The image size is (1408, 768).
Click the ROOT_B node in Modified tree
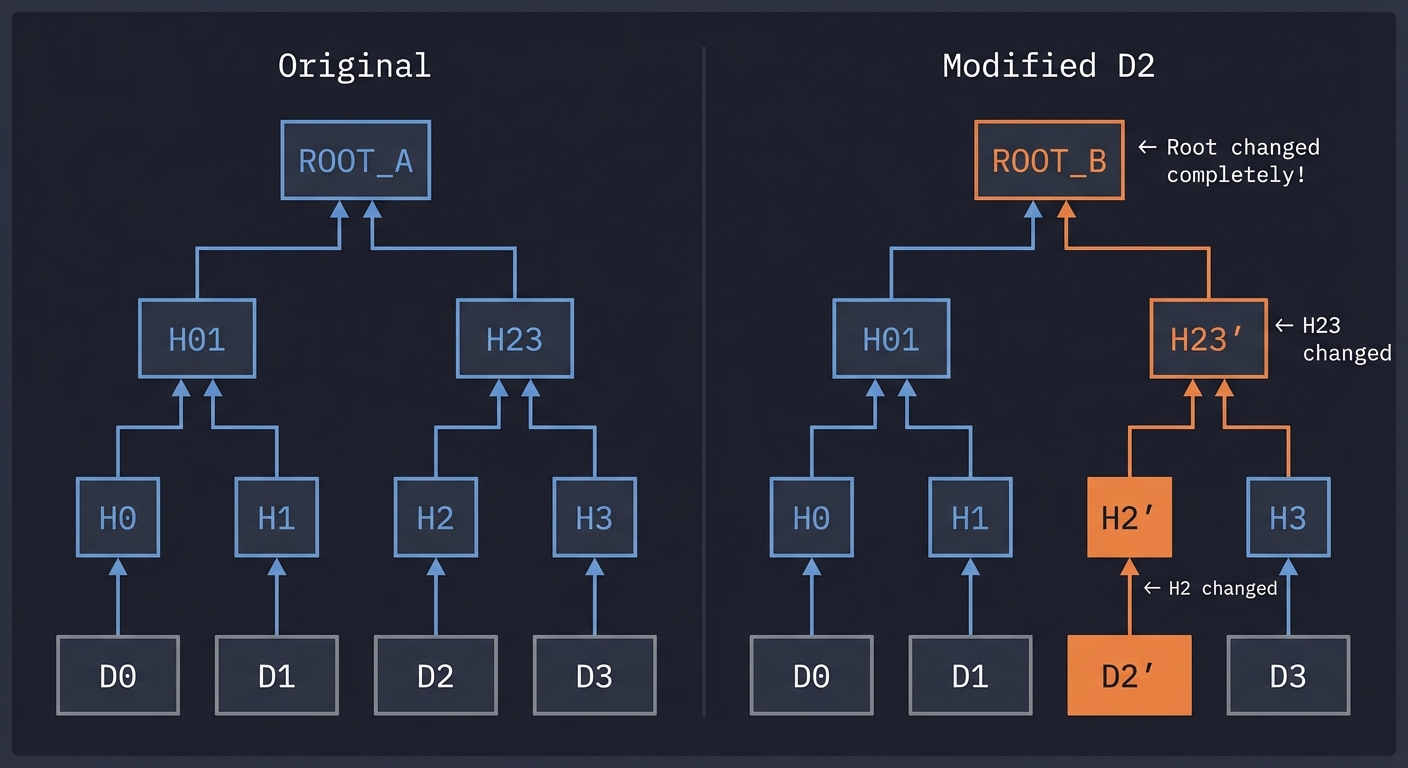1048,160
